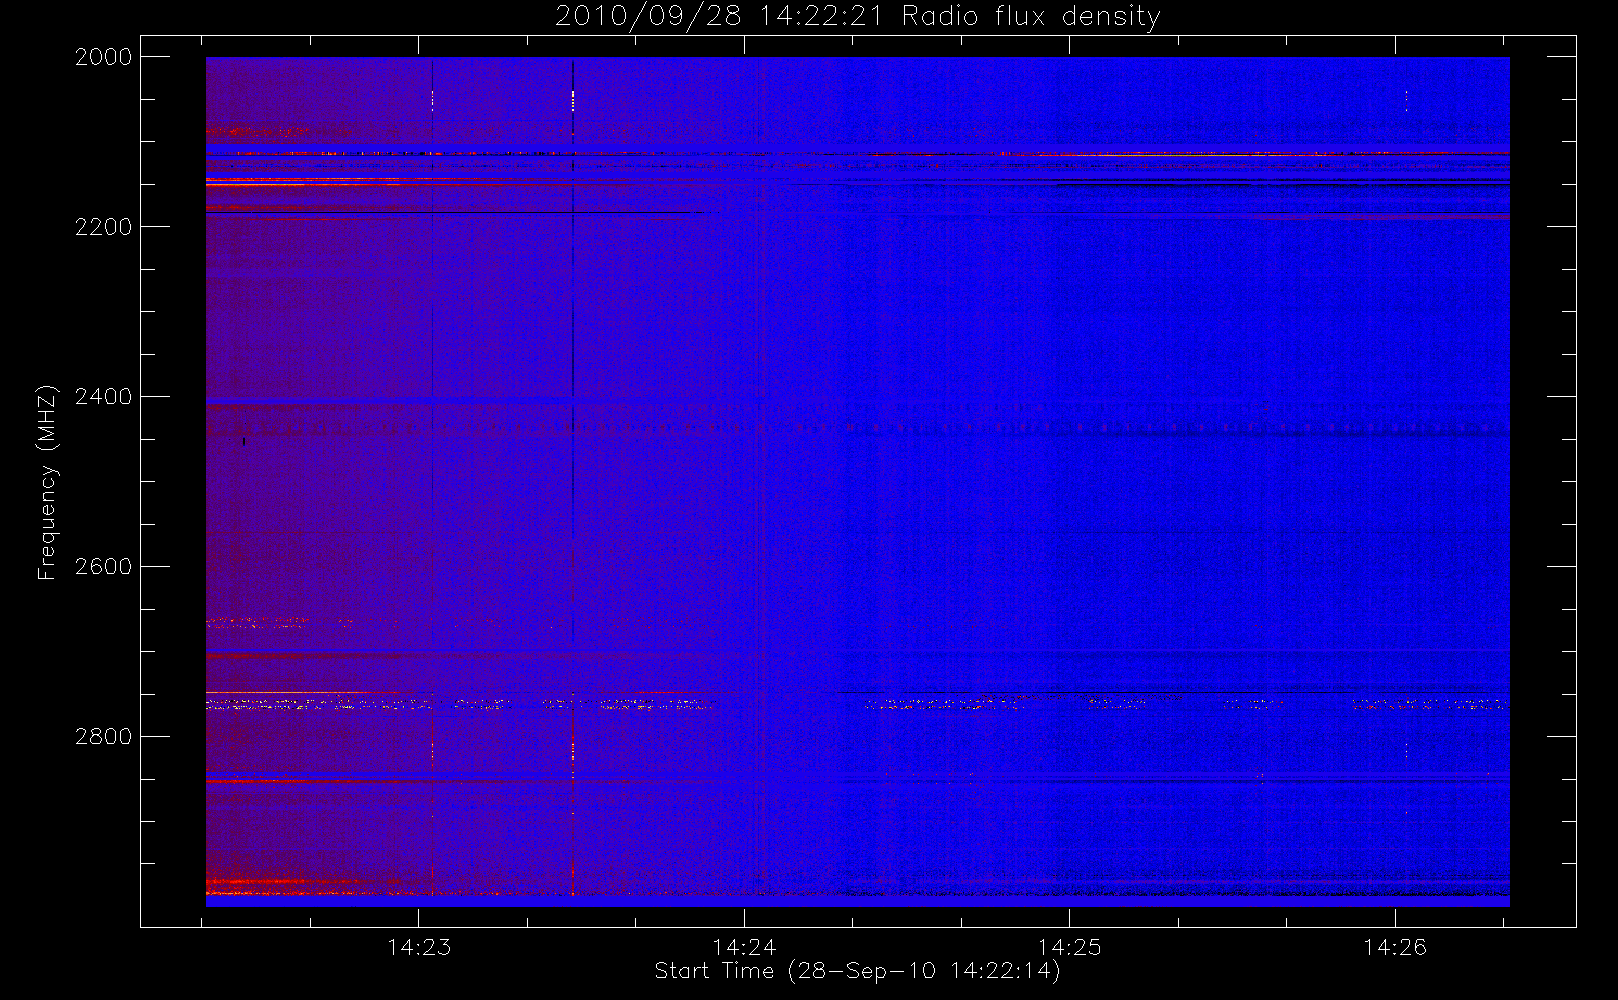1618x1000 pixels.
Task: Click the time tick label "14:25"
Action: click(x=1069, y=947)
